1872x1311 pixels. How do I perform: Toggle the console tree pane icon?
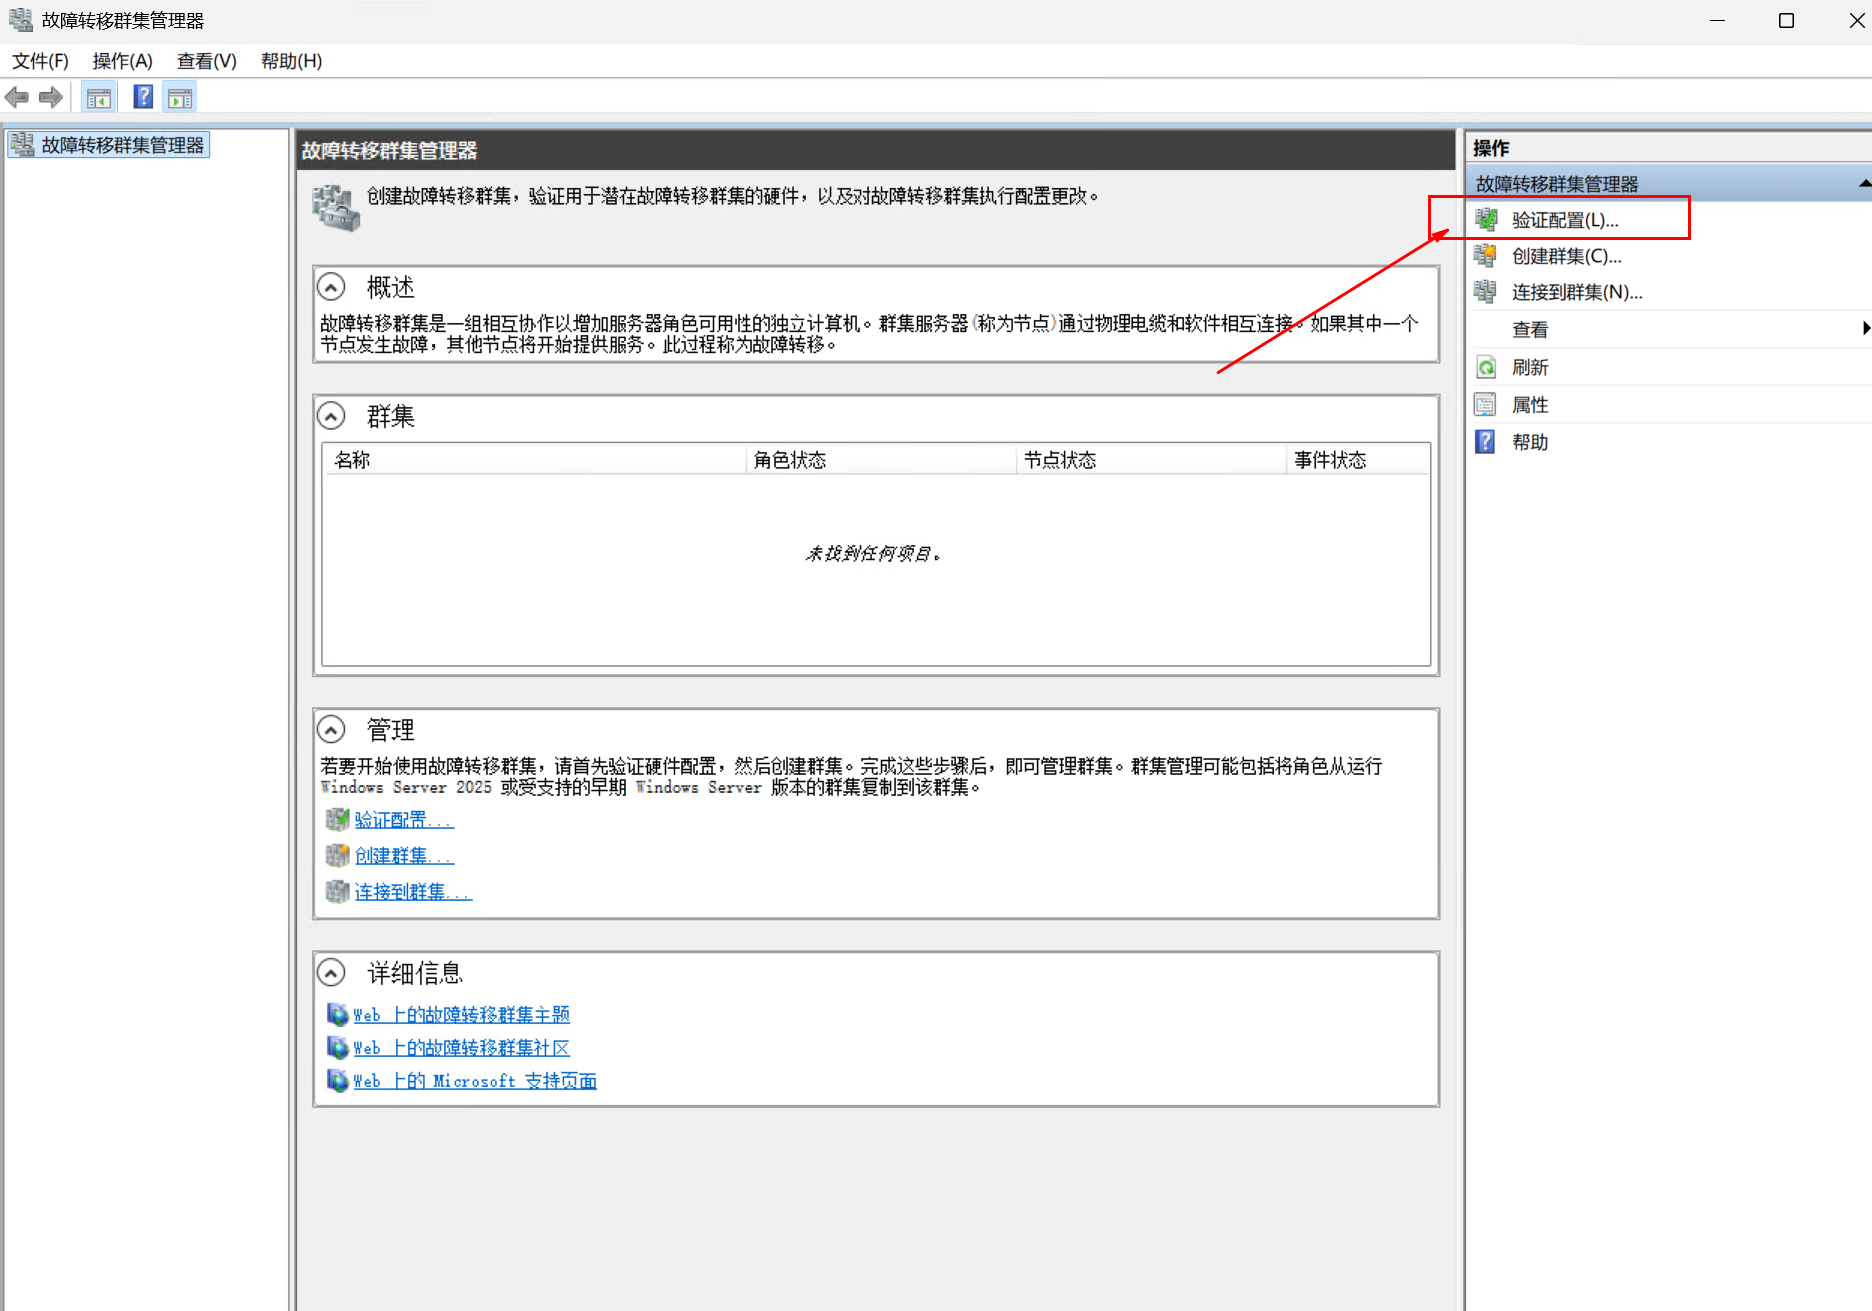pos(99,97)
